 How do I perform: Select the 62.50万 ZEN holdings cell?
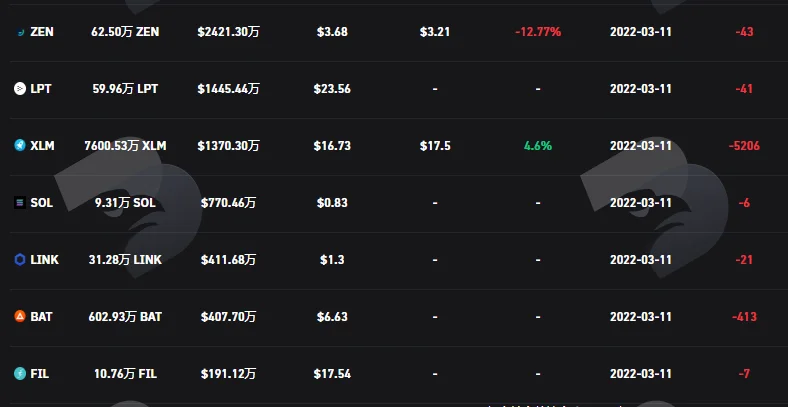tap(125, 32)
